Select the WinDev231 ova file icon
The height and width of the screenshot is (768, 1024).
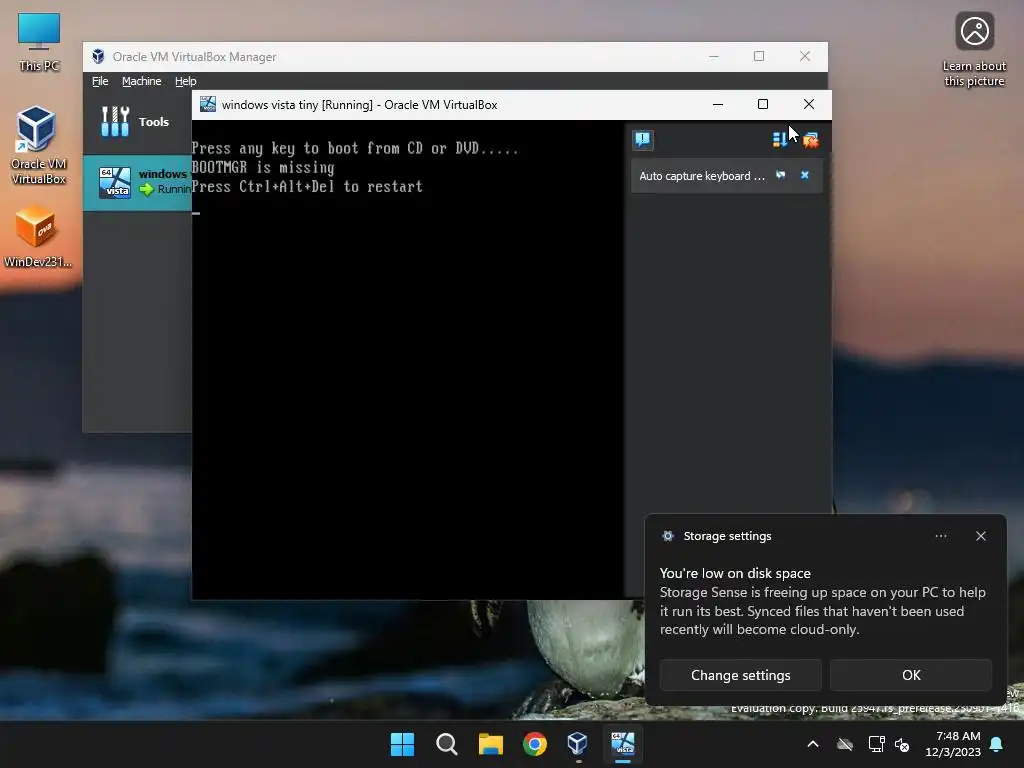(37, 236)
